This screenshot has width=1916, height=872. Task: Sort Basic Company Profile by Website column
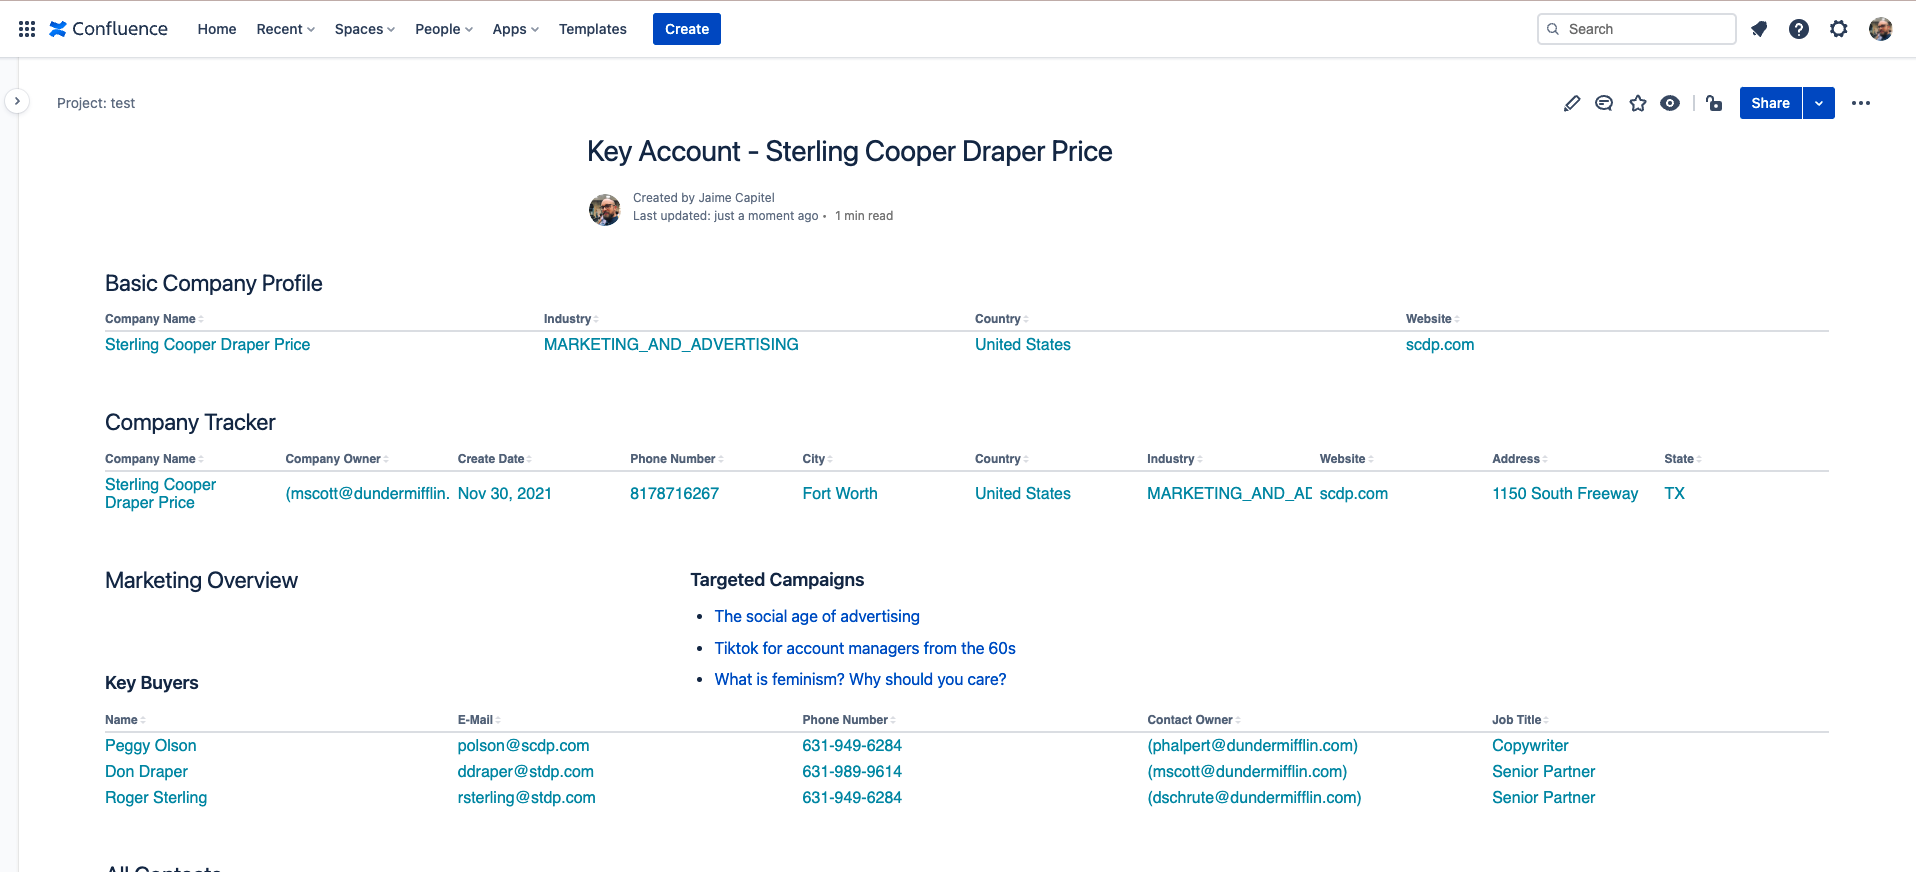[x=1432, y=319]
